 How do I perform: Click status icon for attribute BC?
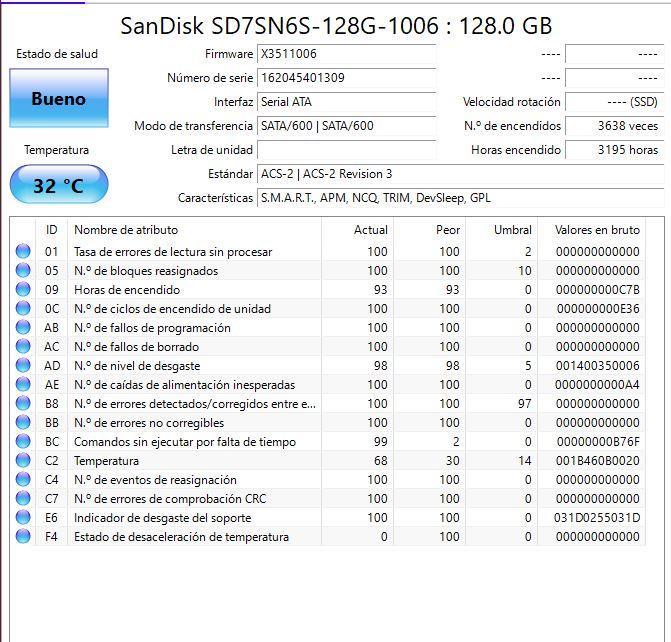pos(23,441)
